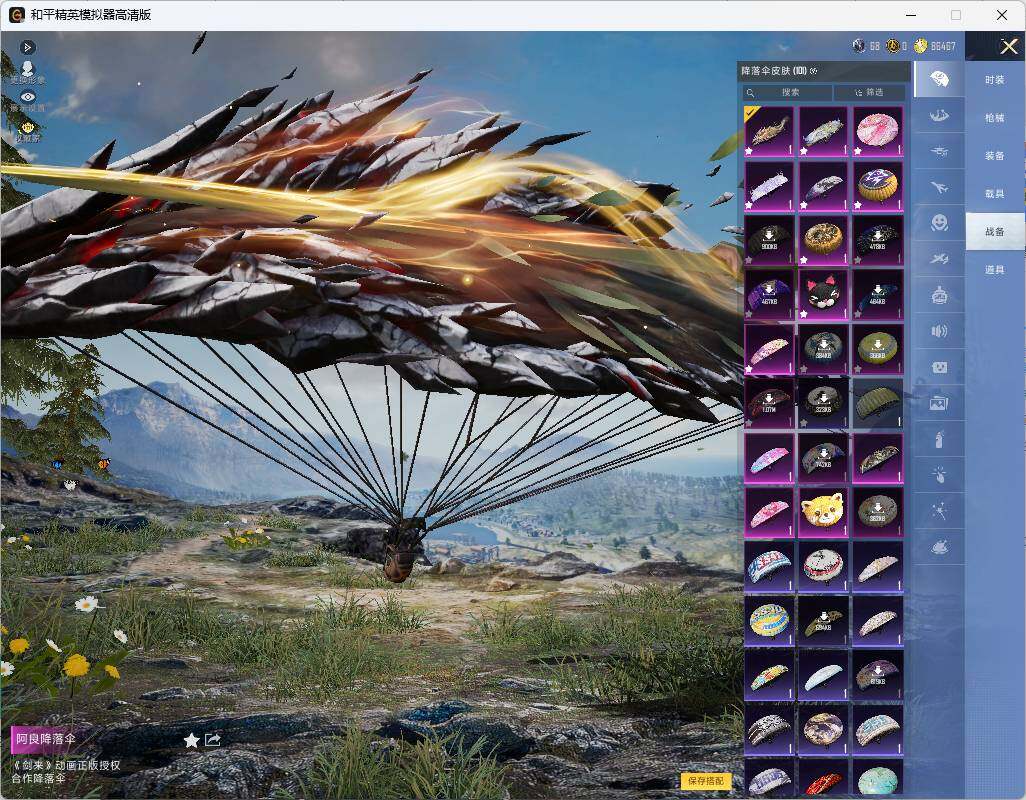Screen dimensions: 1026x800
Task: Switch to the 枪械 tab
Action: (995, 118)
